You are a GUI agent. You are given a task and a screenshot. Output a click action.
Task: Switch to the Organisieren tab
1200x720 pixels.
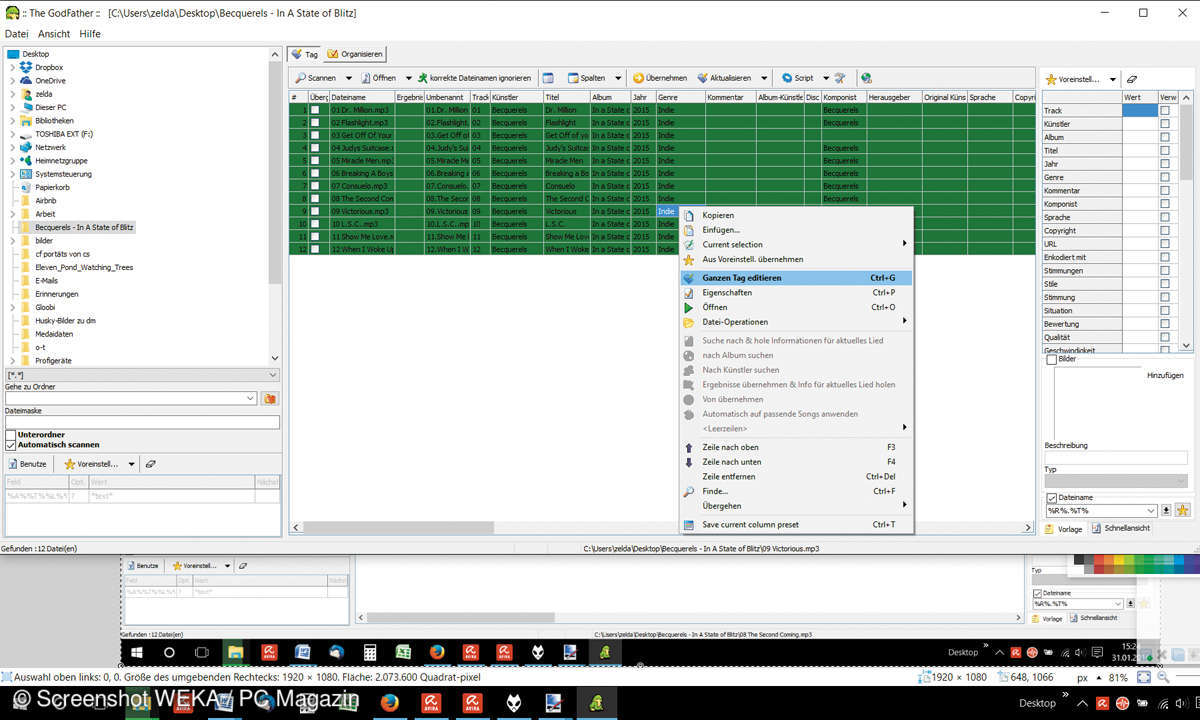coord(354,54)
